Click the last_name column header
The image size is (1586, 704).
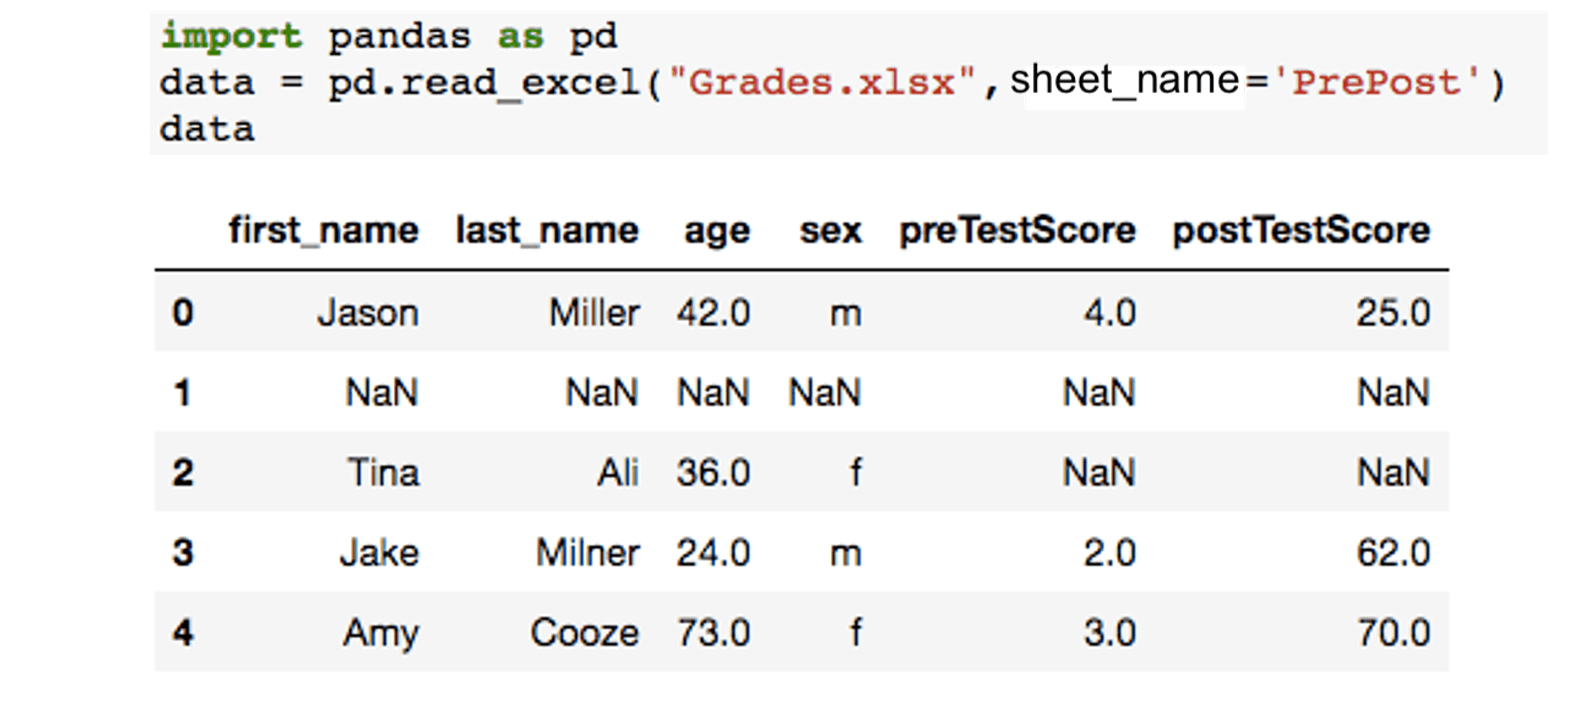coord(546,231)
